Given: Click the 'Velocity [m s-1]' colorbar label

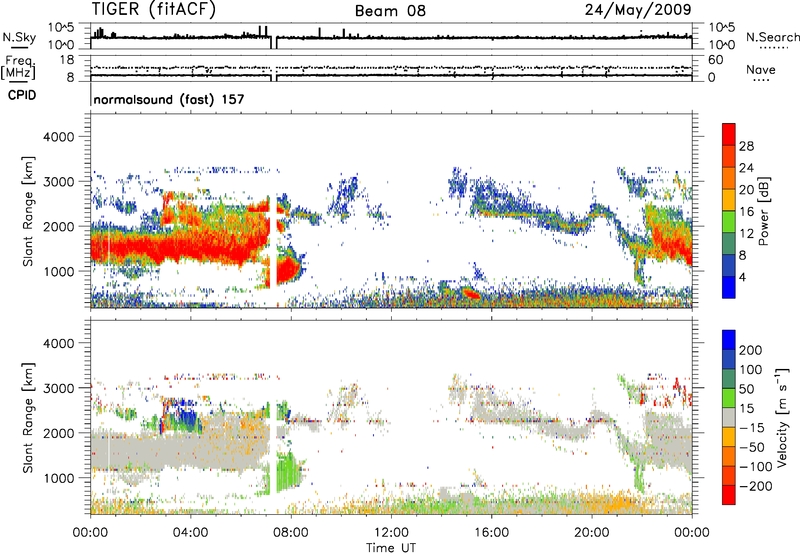Looking at the screenshot, I should (782, 418).
